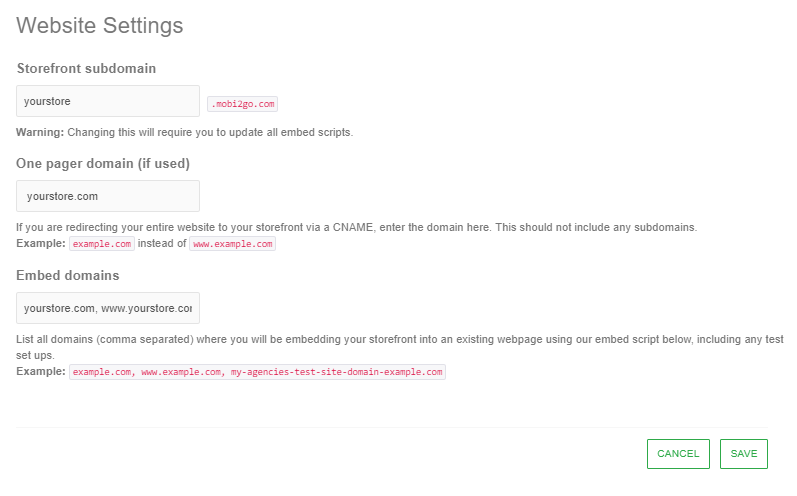Click the Website Settings page heading

coord(100,26)
